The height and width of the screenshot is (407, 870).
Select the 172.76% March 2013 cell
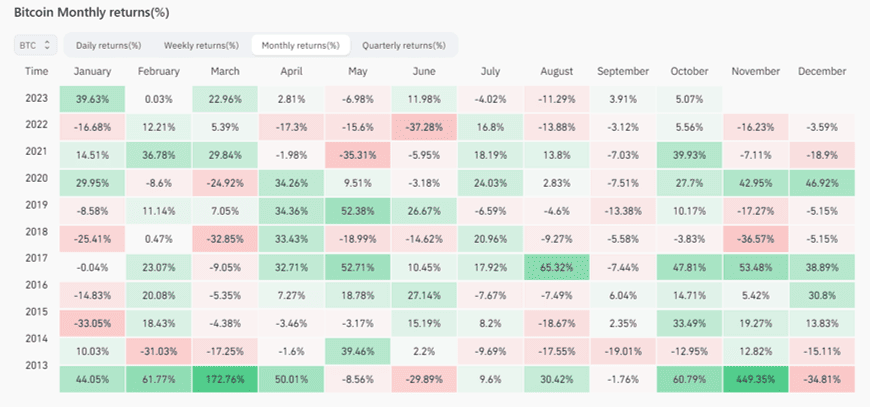click(x=225, y=379)
